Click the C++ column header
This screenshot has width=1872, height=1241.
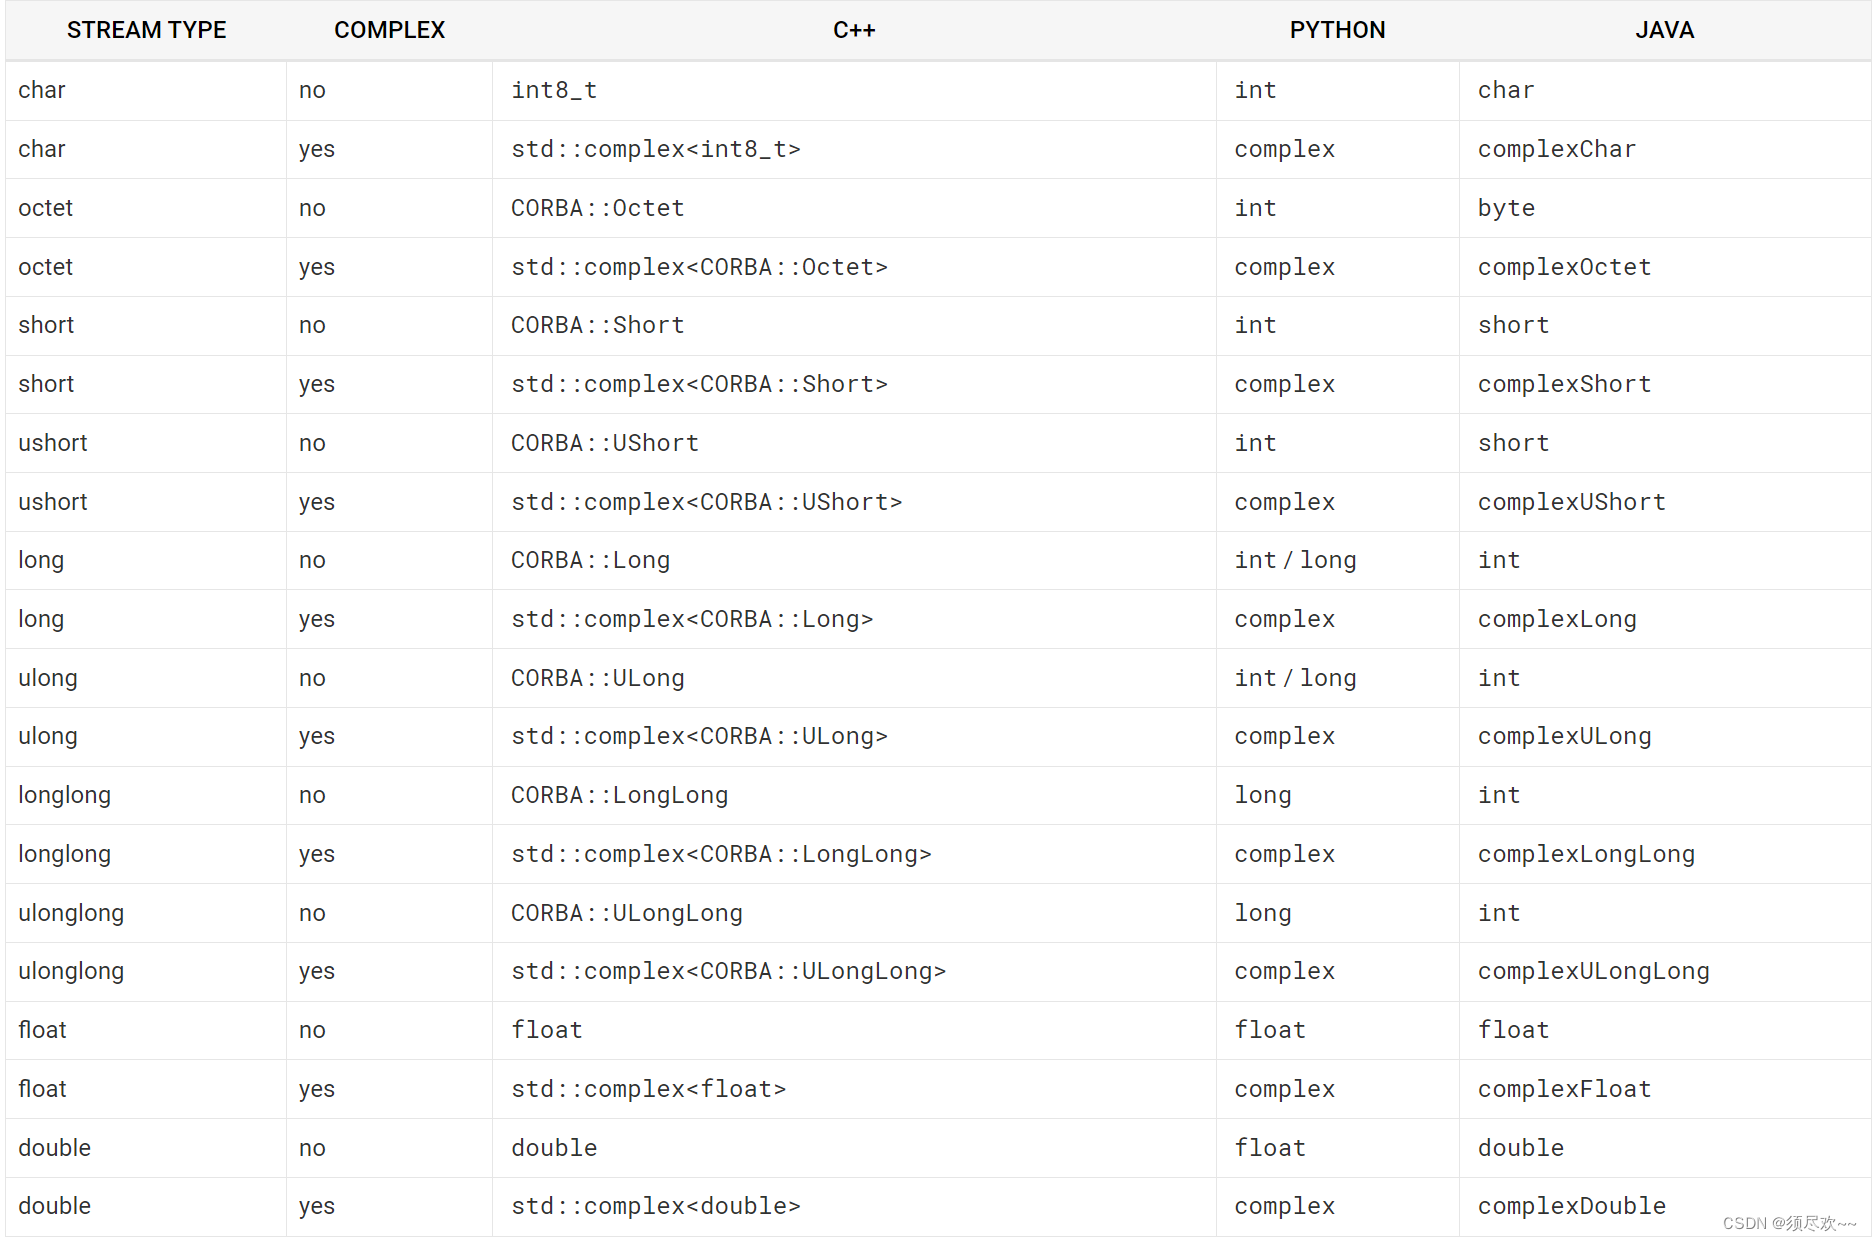(854, 30)
